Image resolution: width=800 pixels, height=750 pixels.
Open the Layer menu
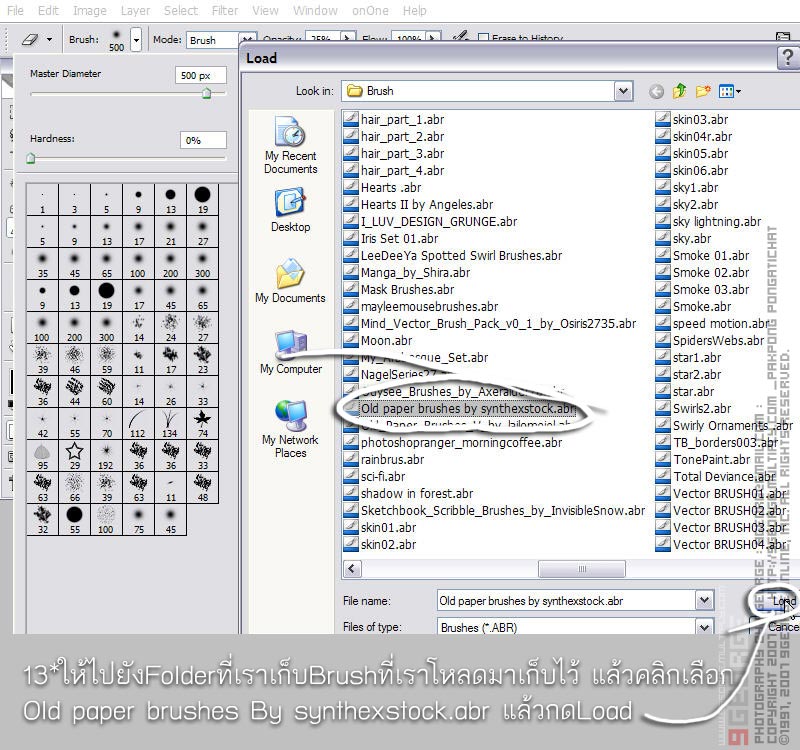click(x=135, y=10)
